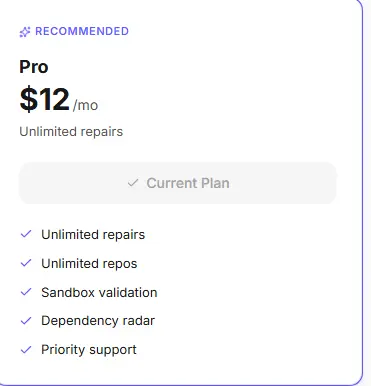Click the checkmark next to Unlimited repairs feature
Image resolution: width=371 pixels, height=386 pixels.
[x=26, y=234]
